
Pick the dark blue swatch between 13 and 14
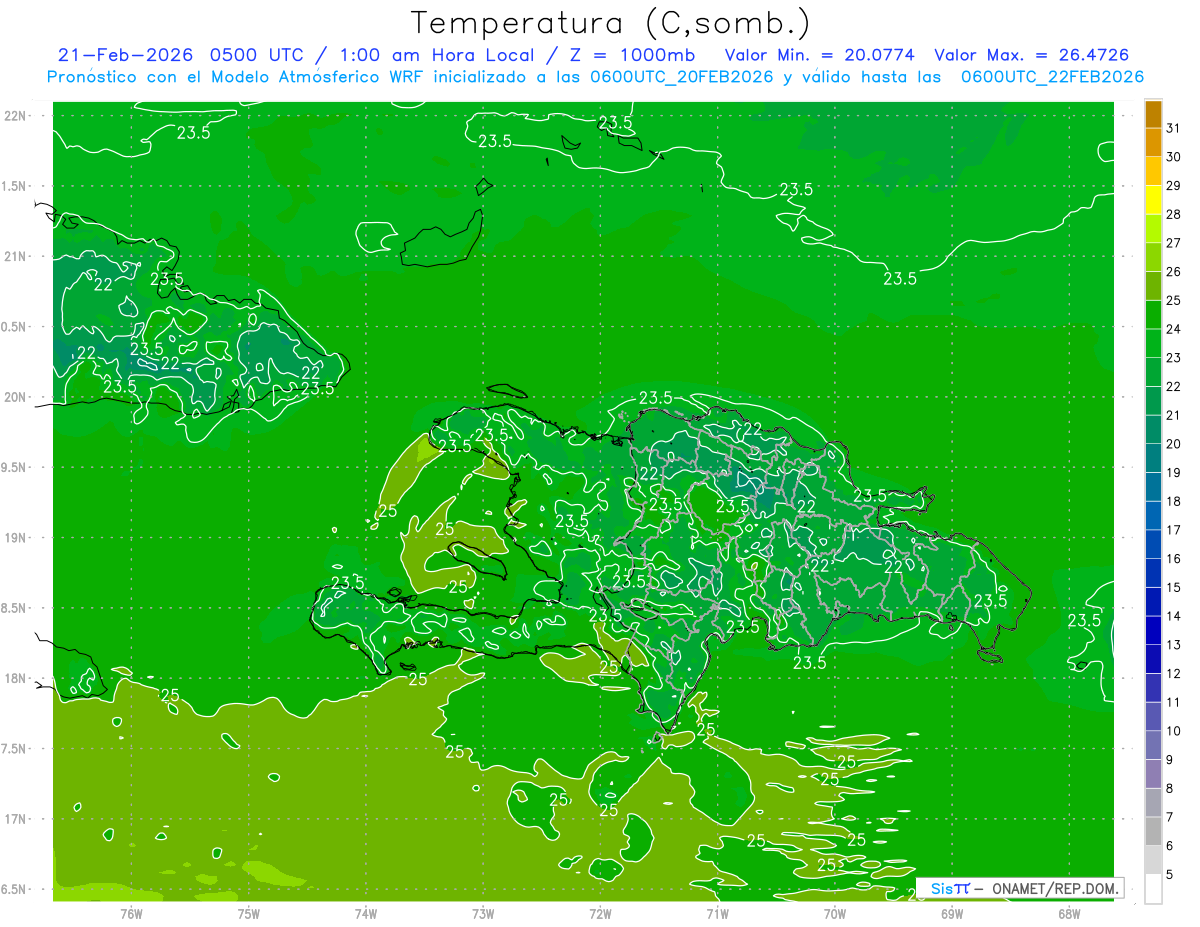(1153, 631)
